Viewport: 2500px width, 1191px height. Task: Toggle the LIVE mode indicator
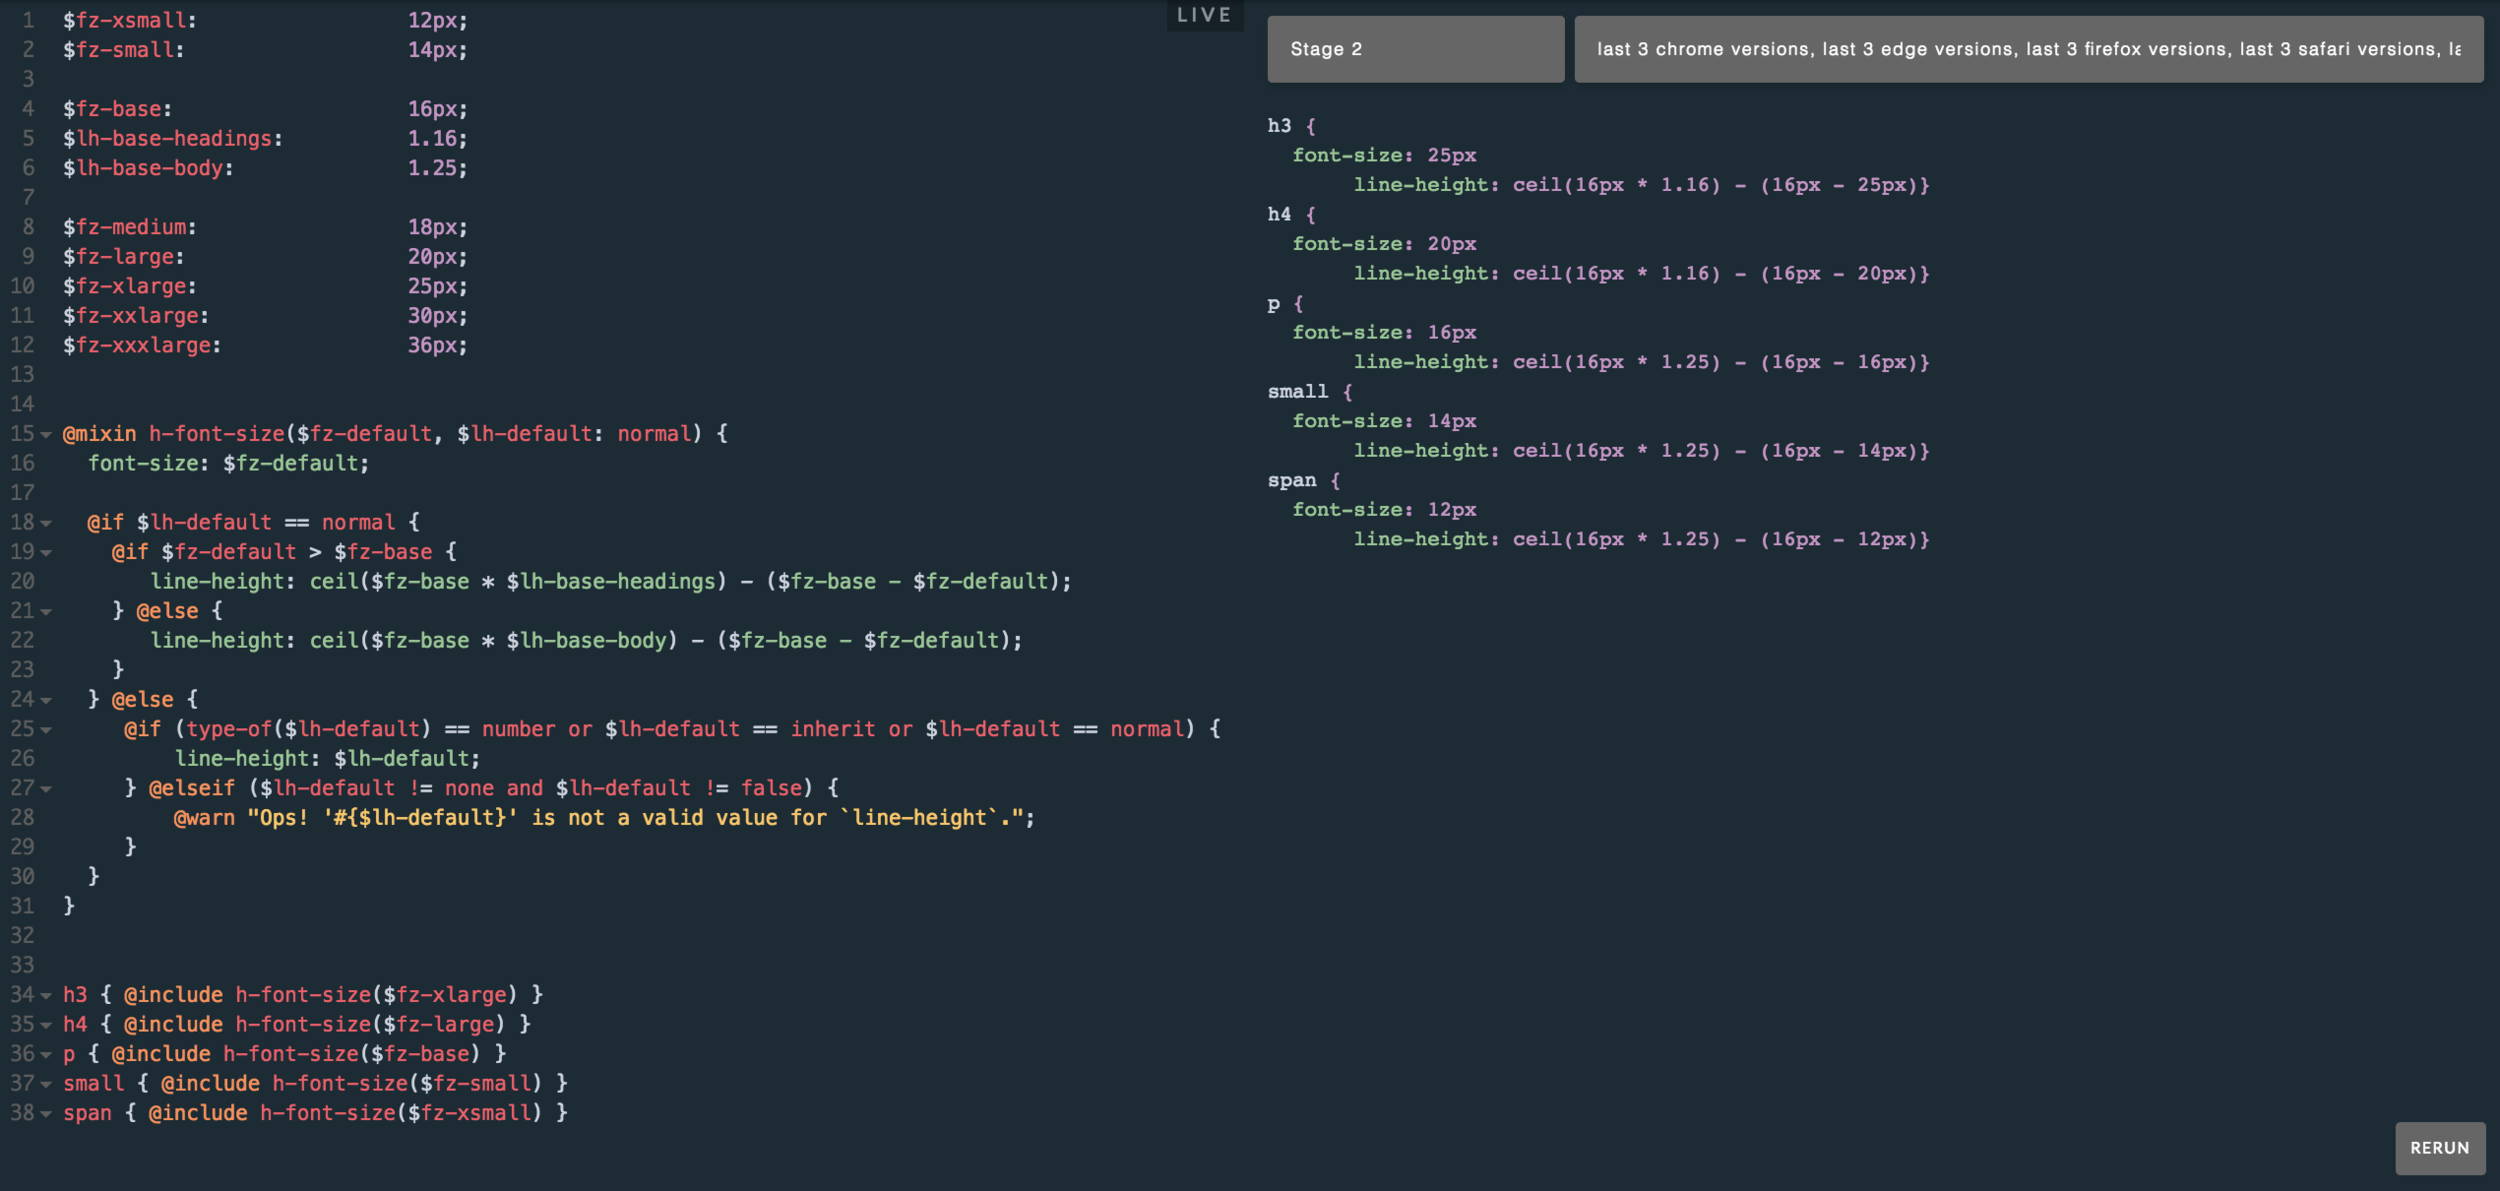point(1203,15)
